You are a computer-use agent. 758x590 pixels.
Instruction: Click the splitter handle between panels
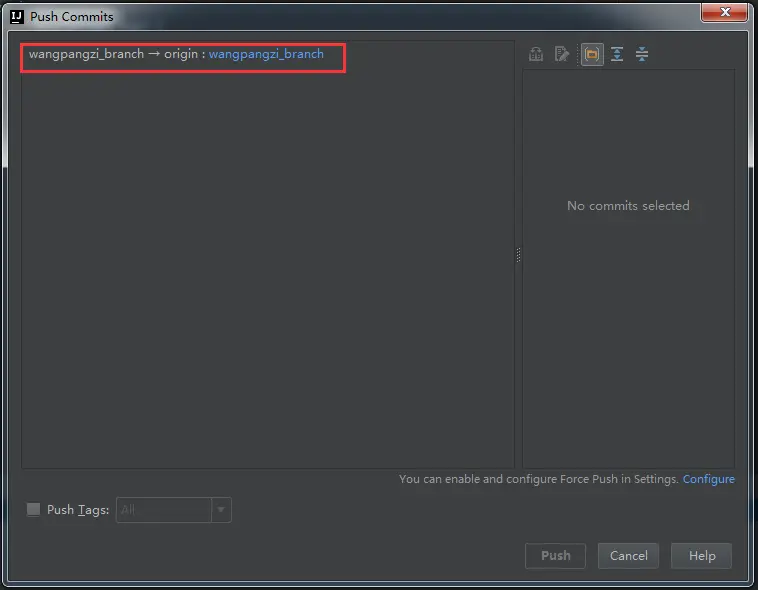(518, 255)
